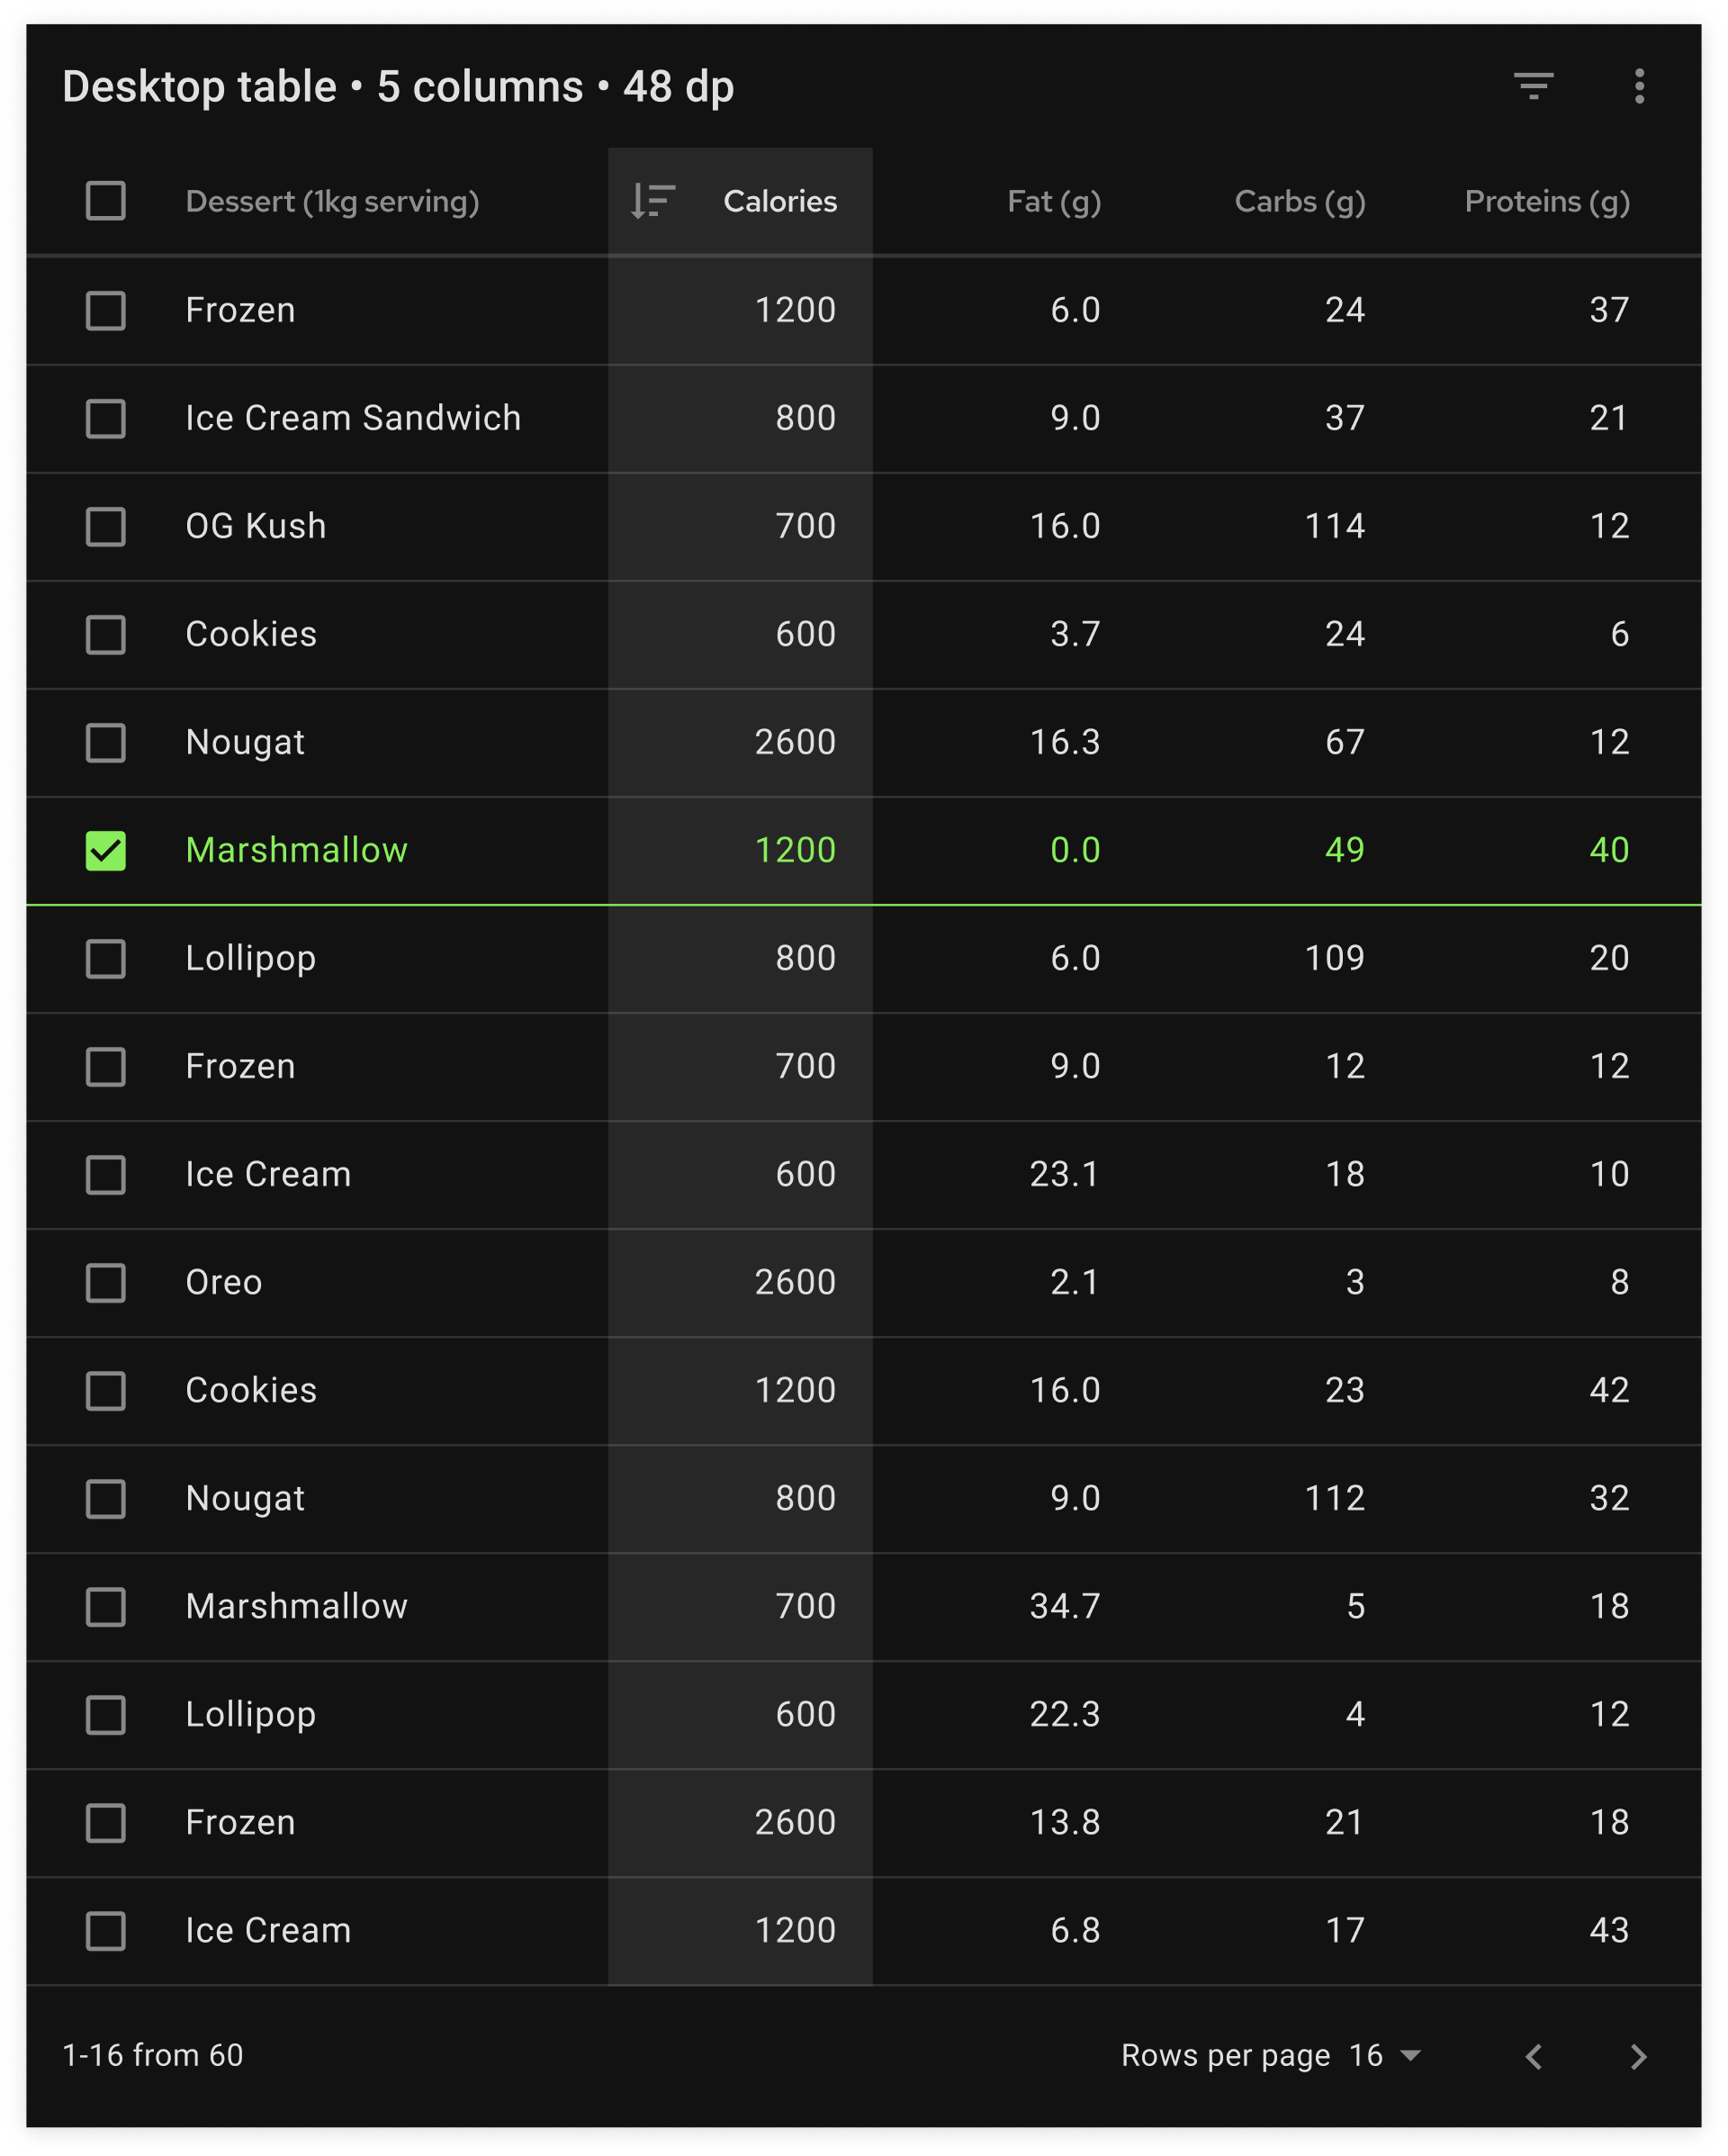Click the 1-16 from 60 pagination label
This screenshot has width=1728, height=2156.
click(x=152, y=2057)
